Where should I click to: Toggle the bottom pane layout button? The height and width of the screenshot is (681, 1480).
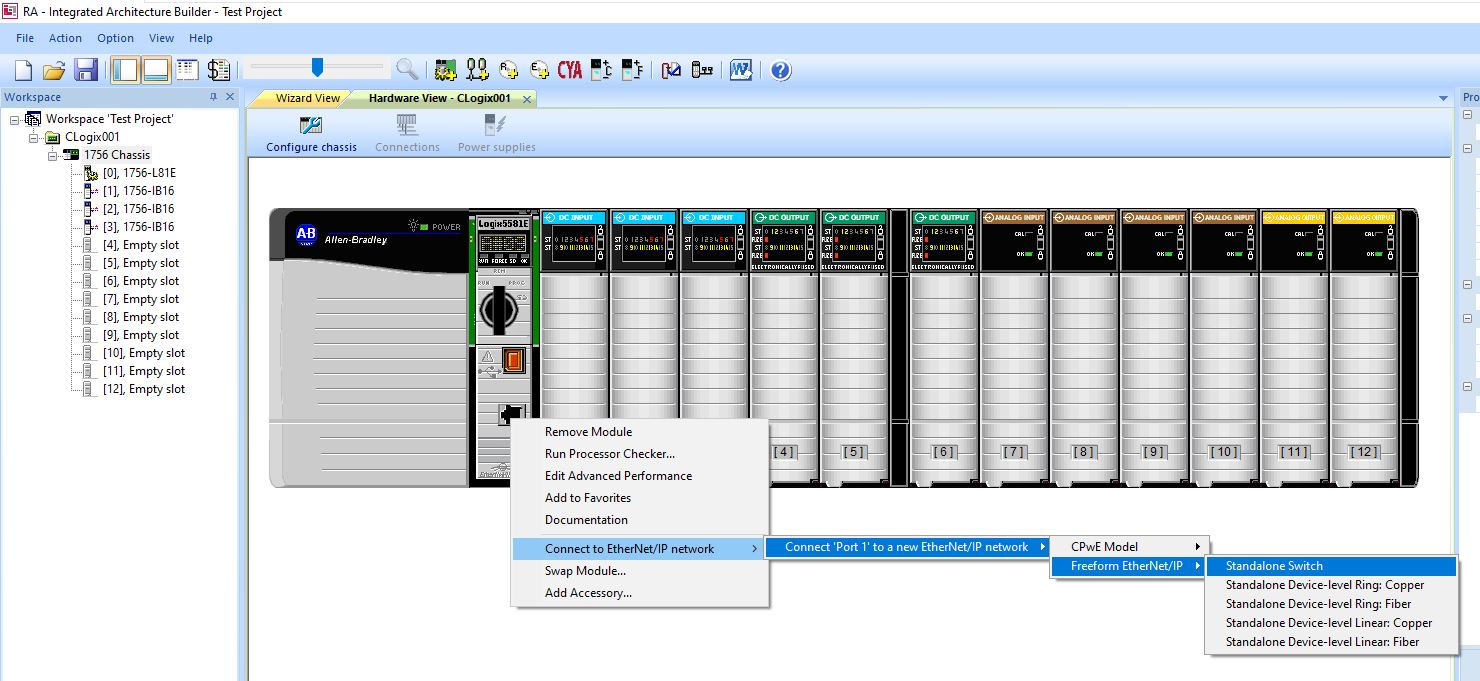(x=156, y=70)
